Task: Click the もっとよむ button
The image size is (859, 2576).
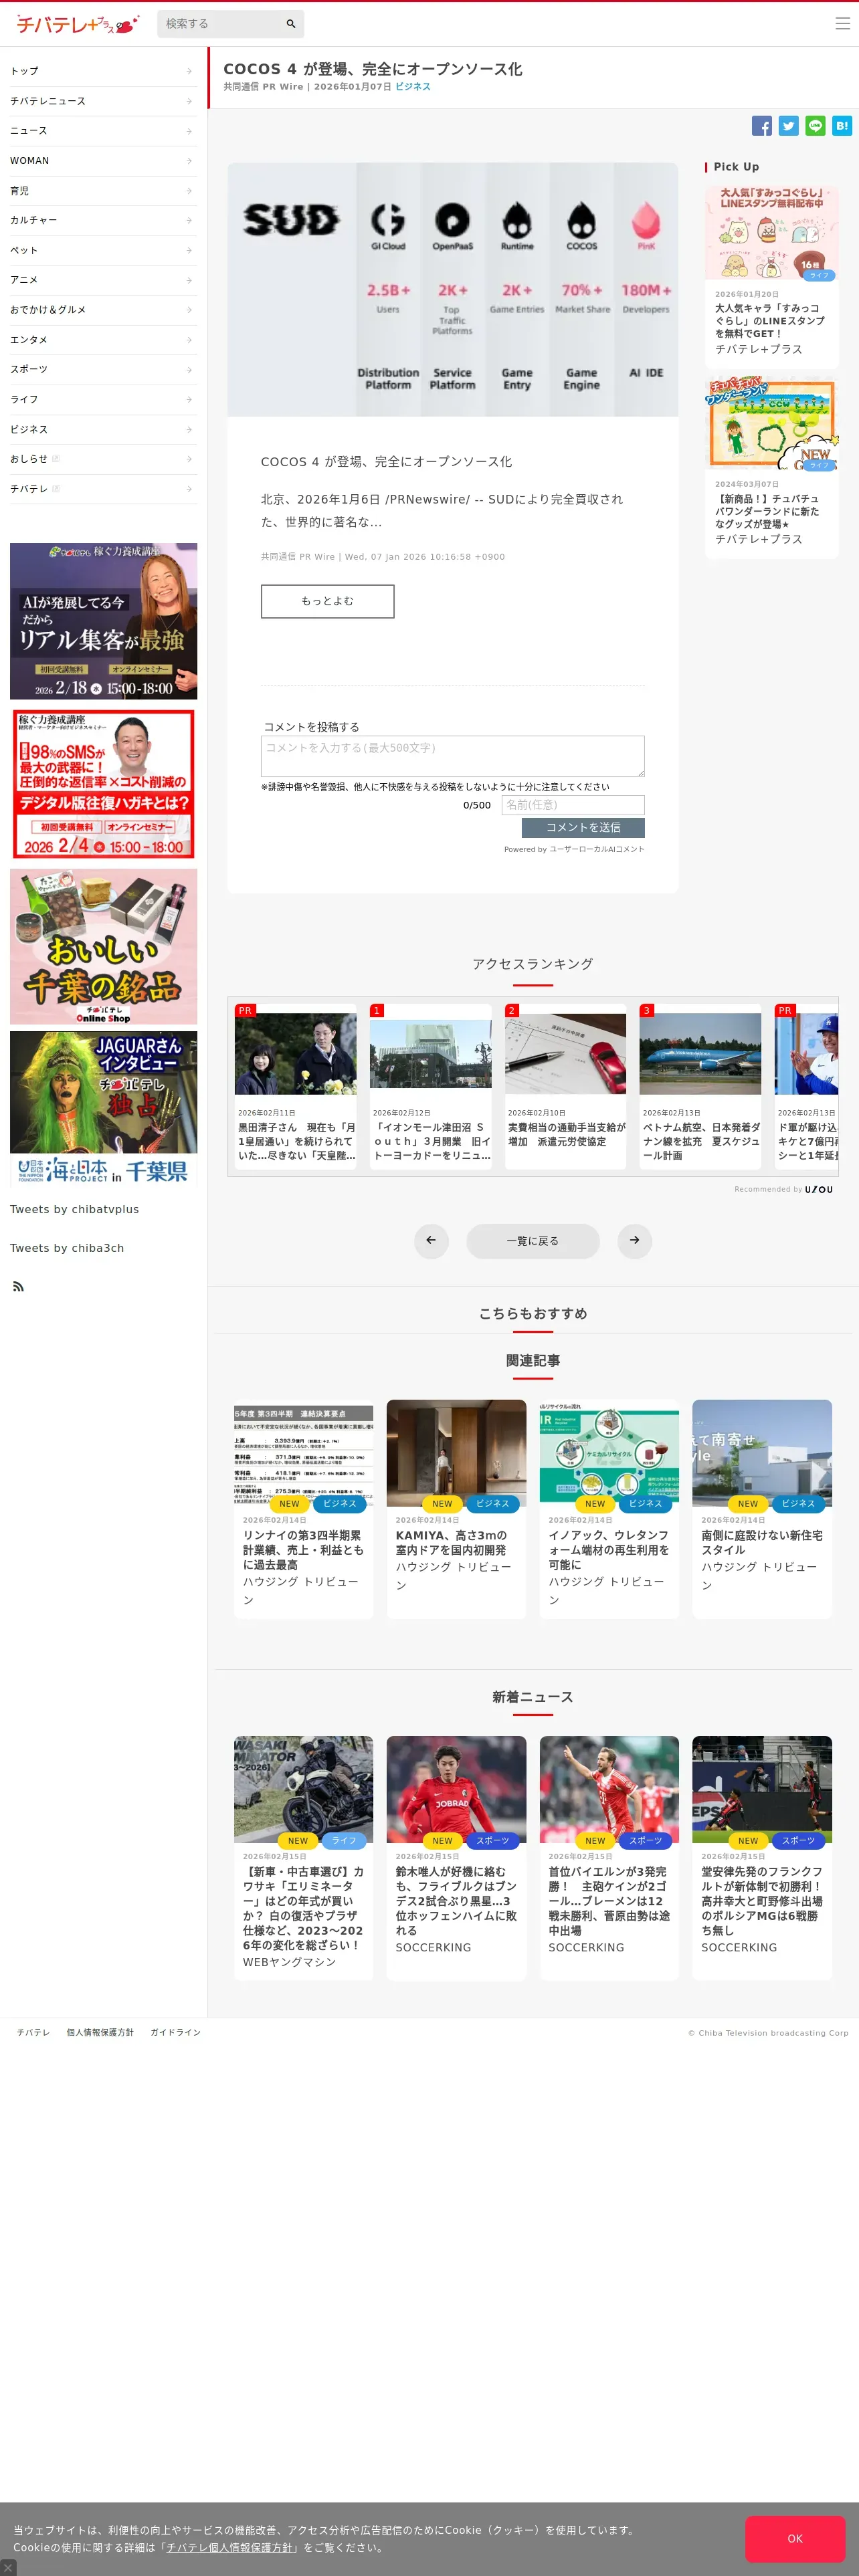Action: [327, 601]
